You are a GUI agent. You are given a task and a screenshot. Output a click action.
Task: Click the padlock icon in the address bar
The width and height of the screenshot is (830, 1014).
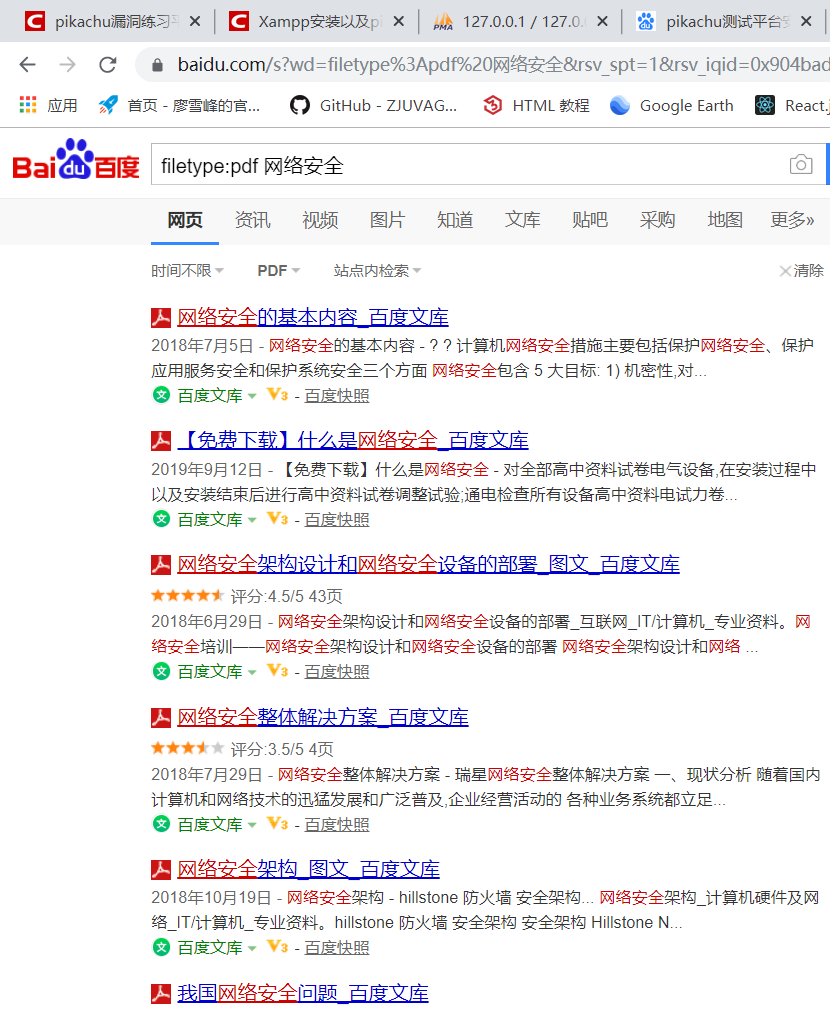[157, 65]
